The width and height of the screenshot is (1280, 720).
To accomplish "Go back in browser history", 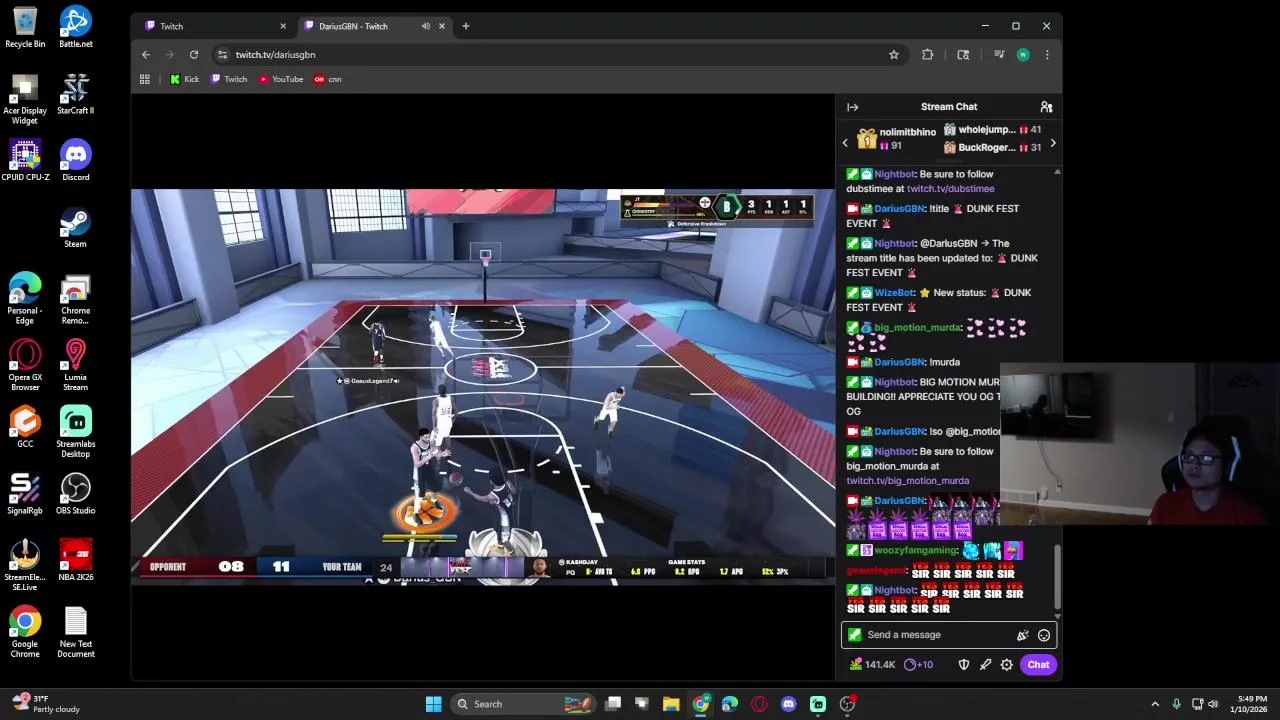I will click(x=146, y=55).
